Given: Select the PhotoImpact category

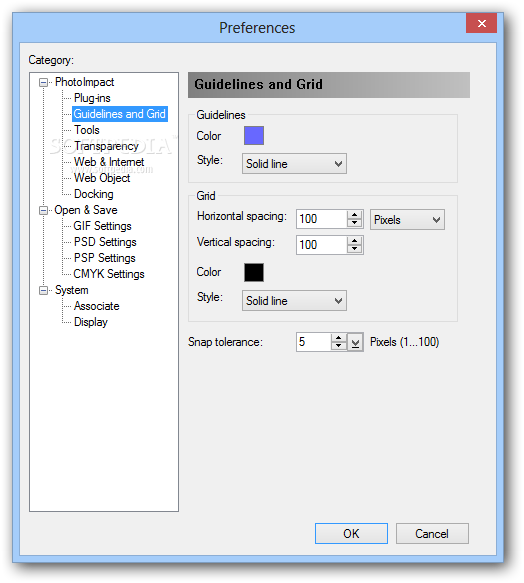Looking at the screenshot, I should tap(84, 82).
